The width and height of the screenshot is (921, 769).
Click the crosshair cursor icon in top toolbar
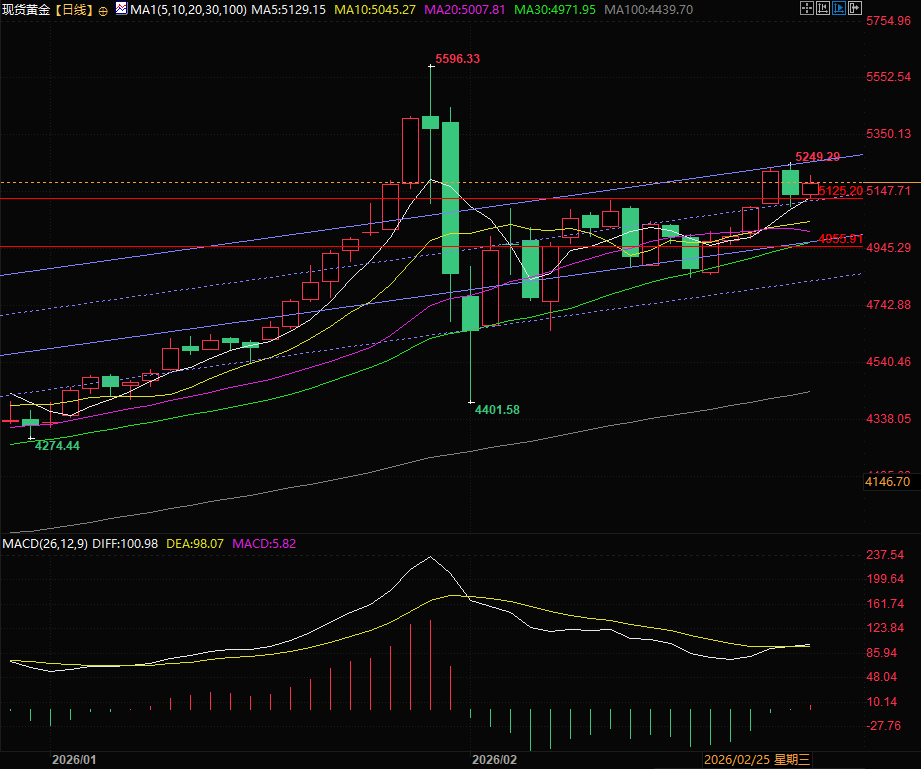(x=807, y=9)
